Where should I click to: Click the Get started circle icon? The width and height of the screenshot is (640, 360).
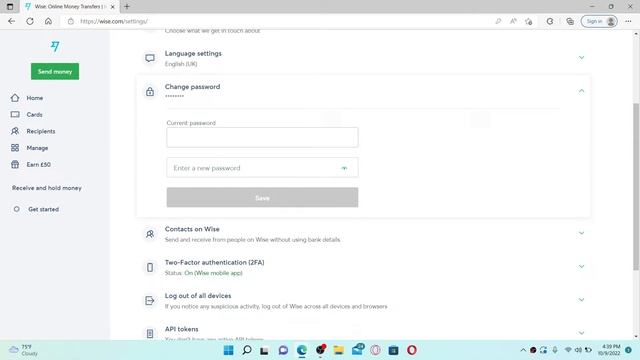pos(16,209)
